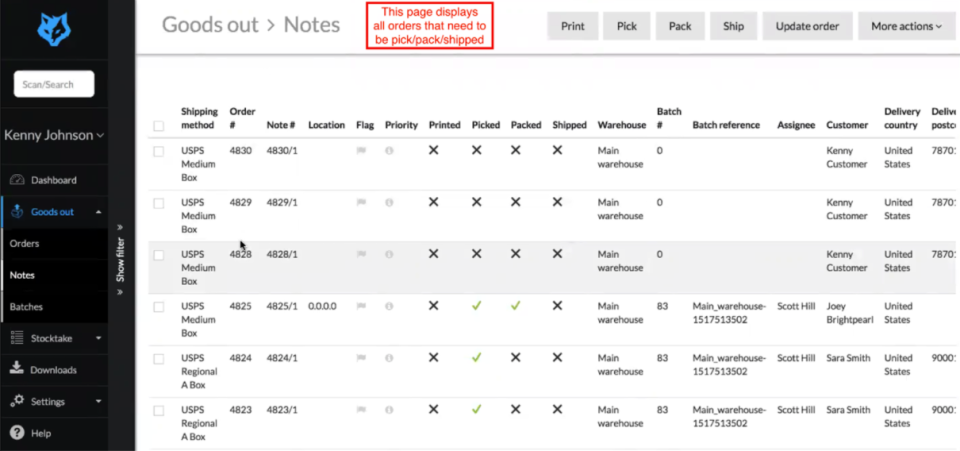The height and width of the screenshot is (451, 960).
Task: Open Notes in sidebar
Action: pyautogui.click(x=22, y=275)
